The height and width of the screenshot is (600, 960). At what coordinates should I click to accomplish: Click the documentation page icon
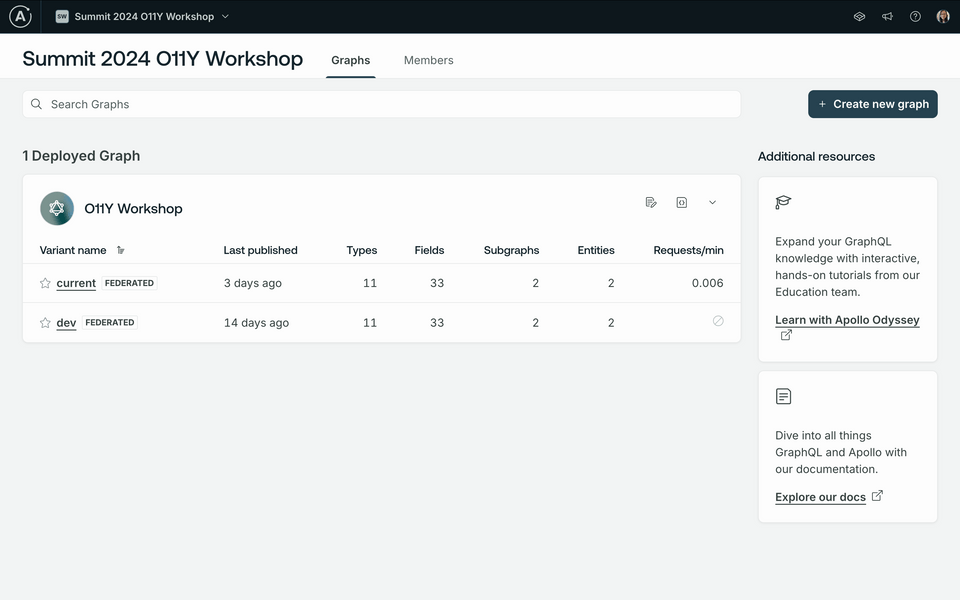pyautogui.click(x=783, y=396)
